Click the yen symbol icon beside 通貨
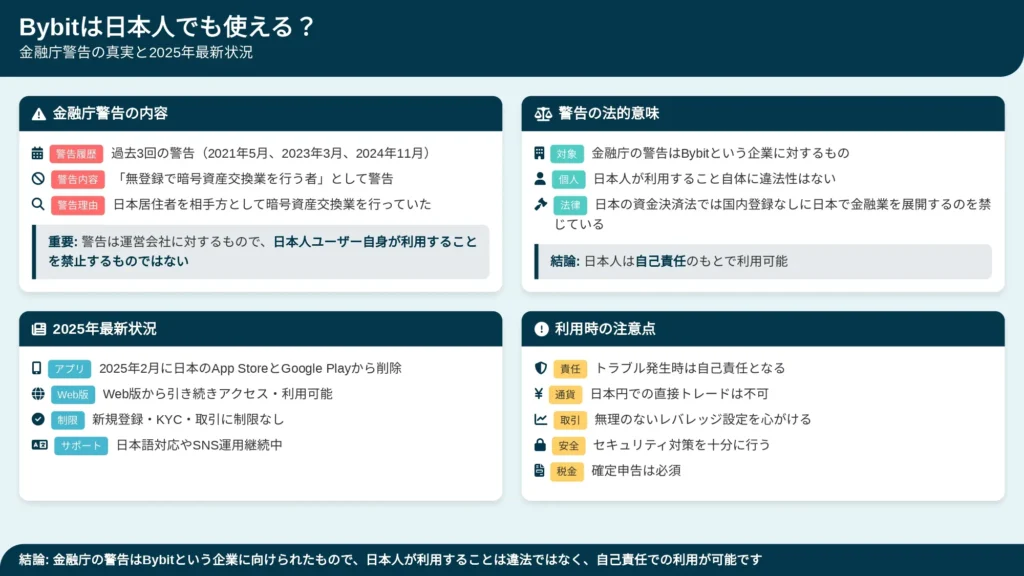 pos(539,394)
